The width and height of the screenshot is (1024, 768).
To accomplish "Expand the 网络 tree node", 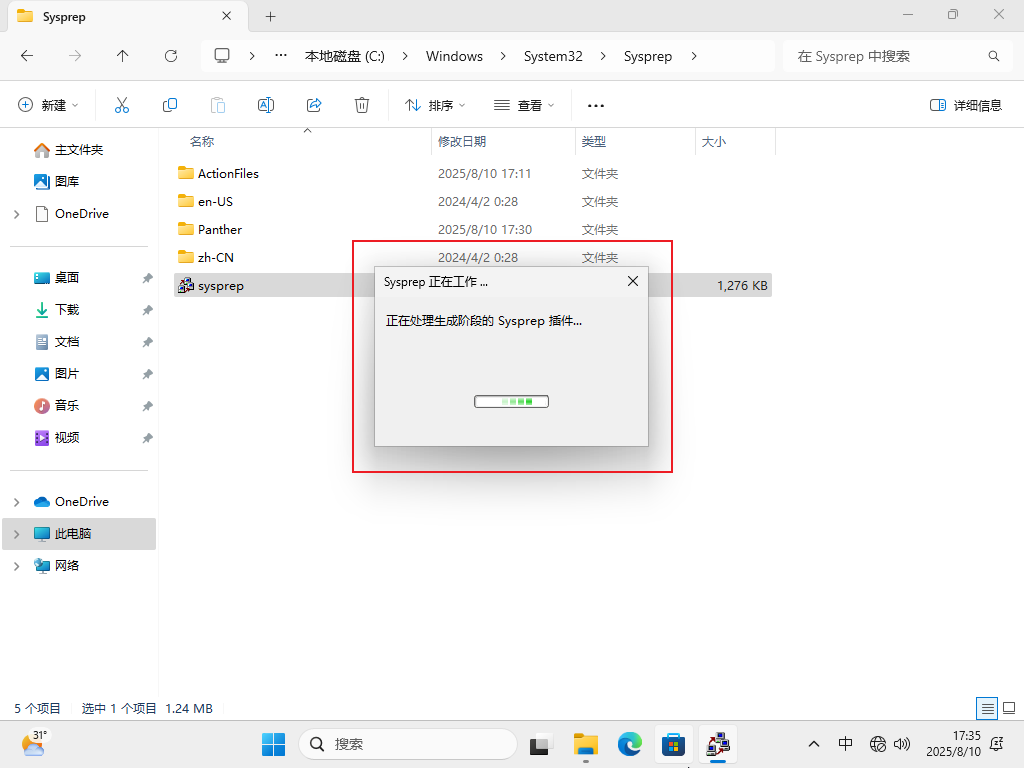I will tap(17, 566).
